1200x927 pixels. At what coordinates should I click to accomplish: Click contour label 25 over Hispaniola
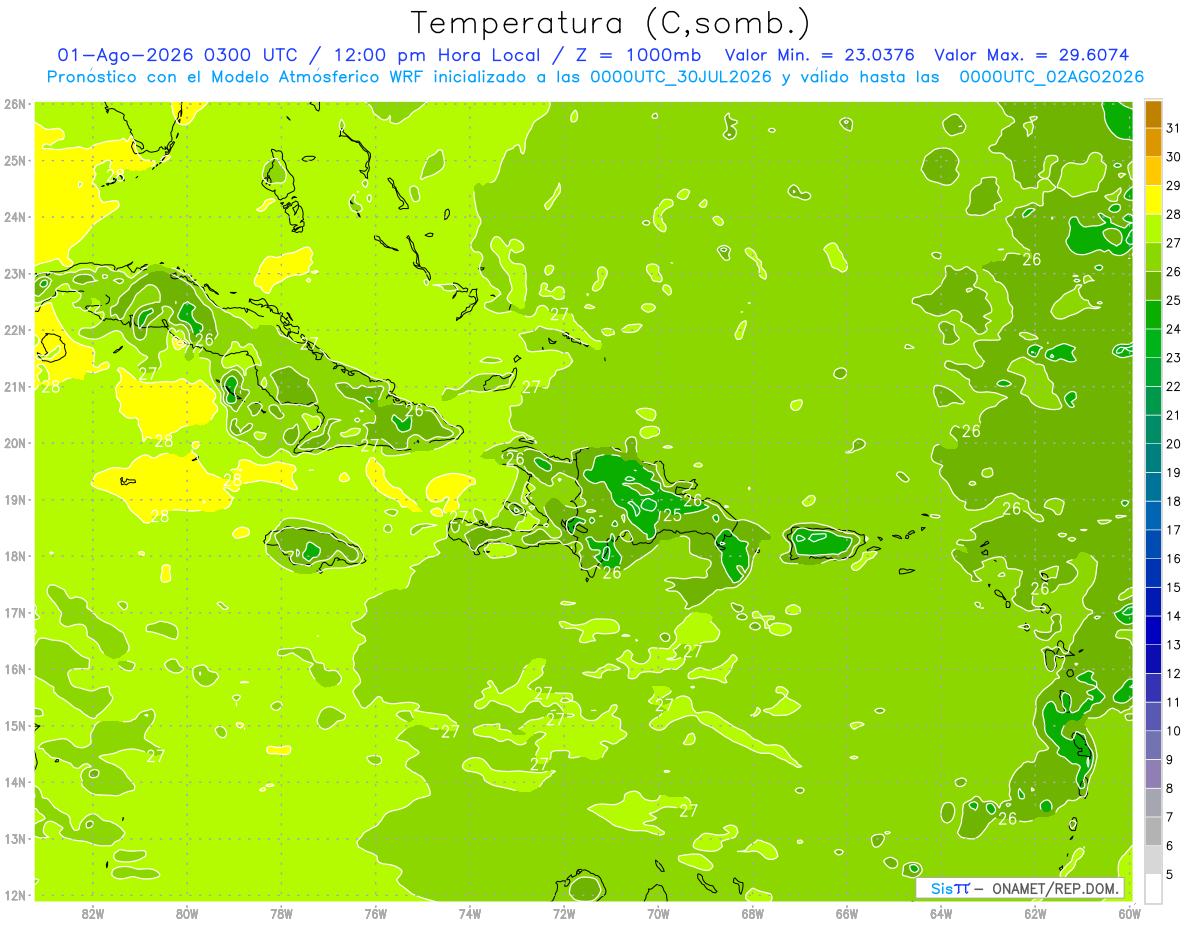pos(672,515)
